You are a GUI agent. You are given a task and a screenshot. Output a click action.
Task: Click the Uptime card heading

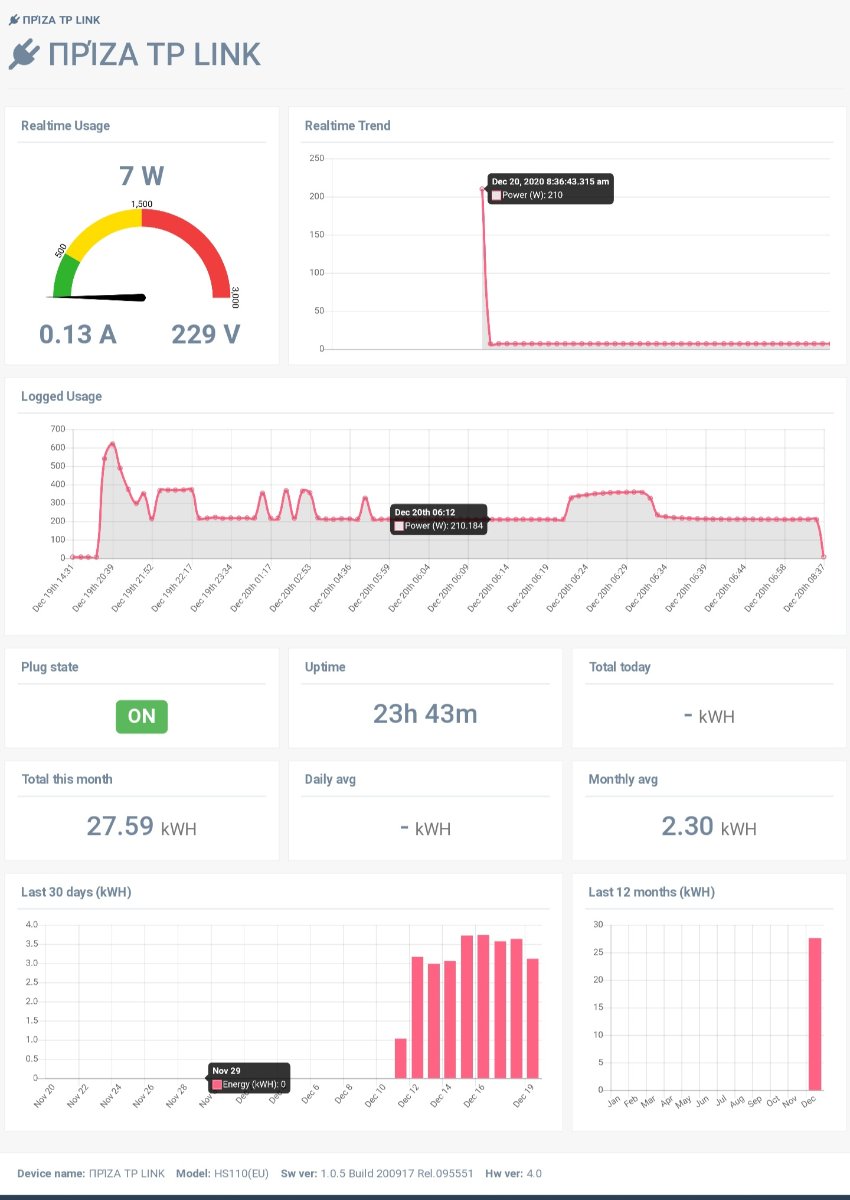click(x=324, y=667)
